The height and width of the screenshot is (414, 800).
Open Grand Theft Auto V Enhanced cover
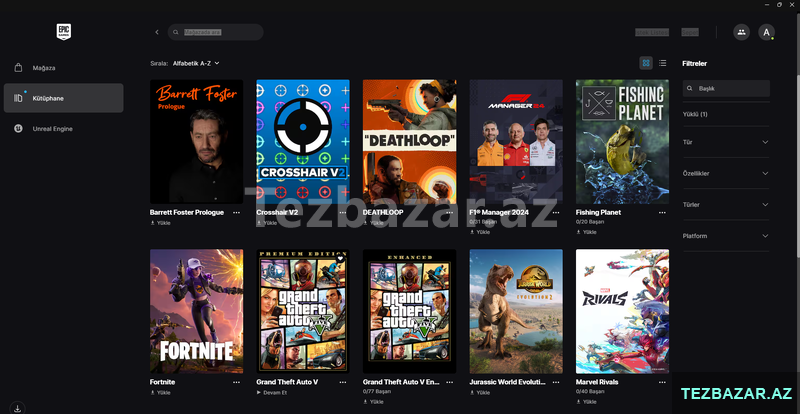410,311
